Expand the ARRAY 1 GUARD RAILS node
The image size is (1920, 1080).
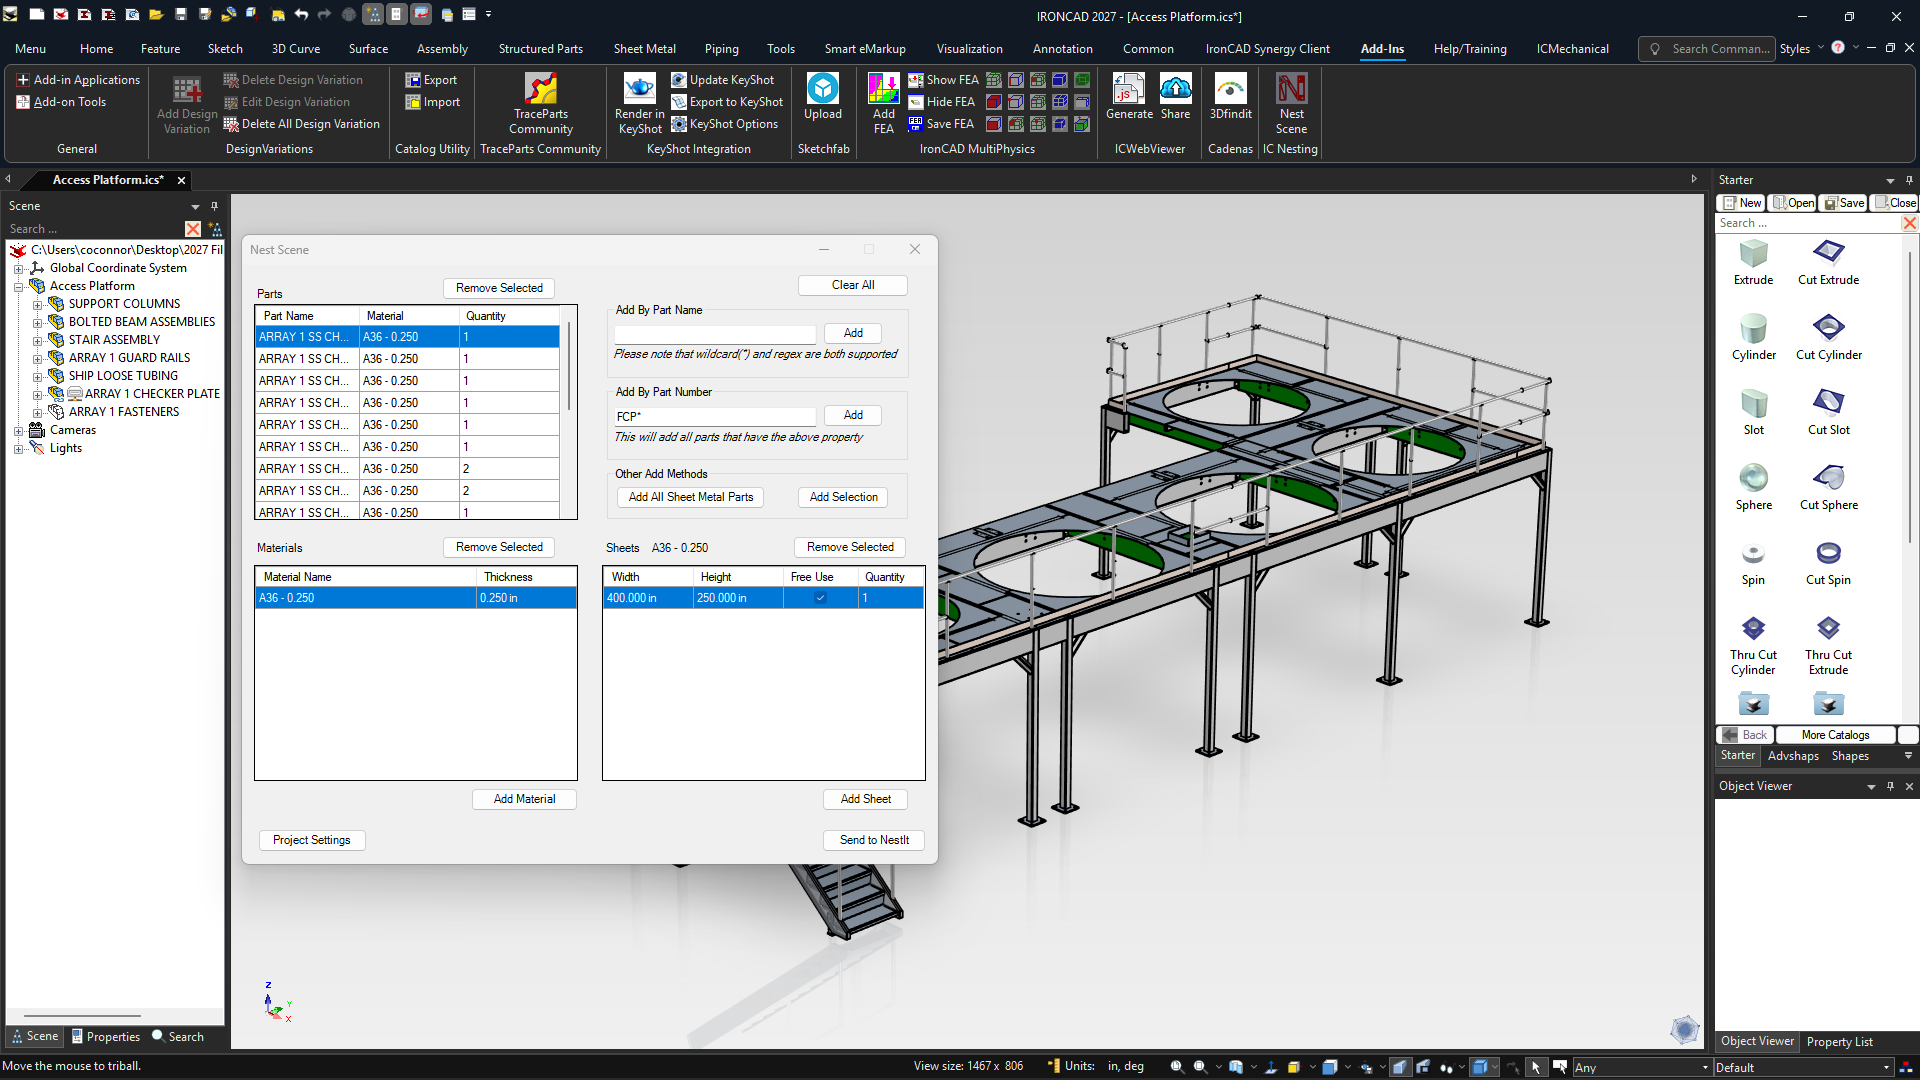click(37, 358)
